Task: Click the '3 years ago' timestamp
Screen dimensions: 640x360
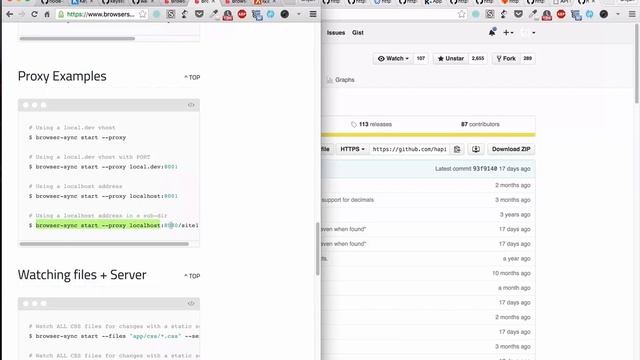Action: pos(515,214)
